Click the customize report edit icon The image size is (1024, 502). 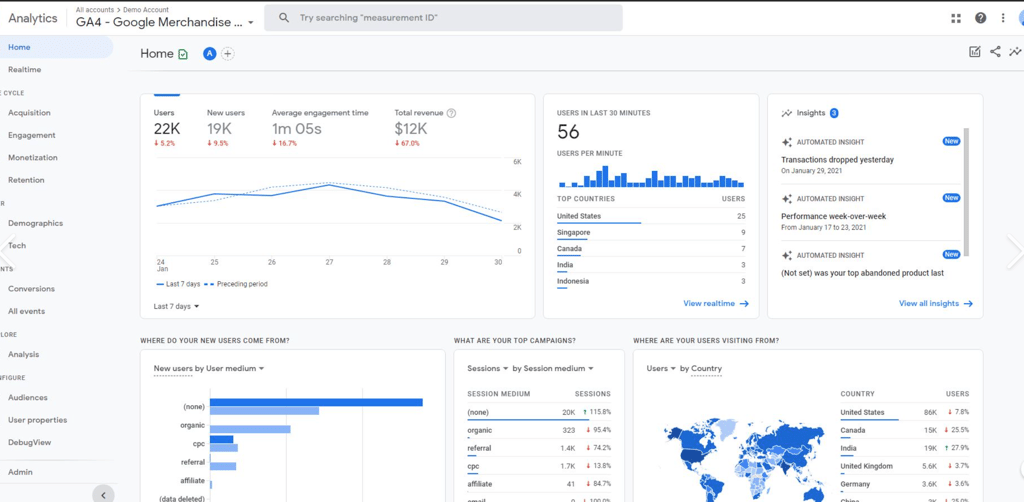(975, 52)
